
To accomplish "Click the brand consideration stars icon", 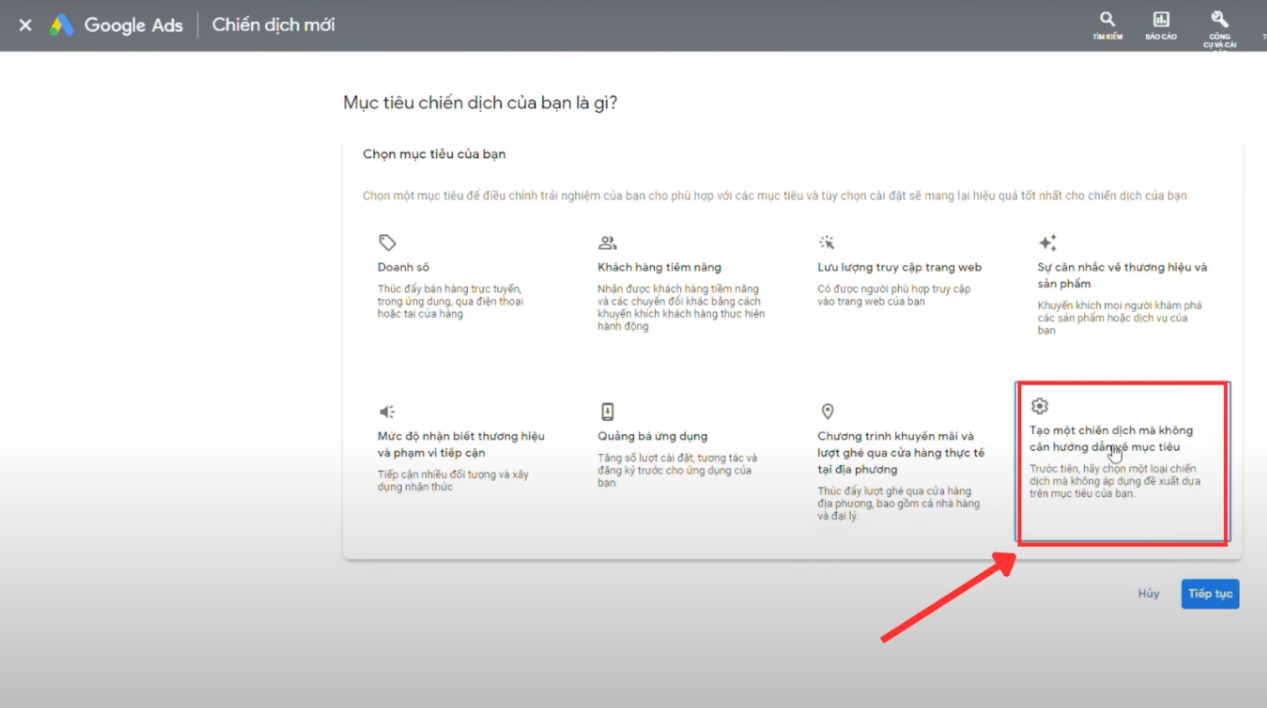I will [1047, 243].
